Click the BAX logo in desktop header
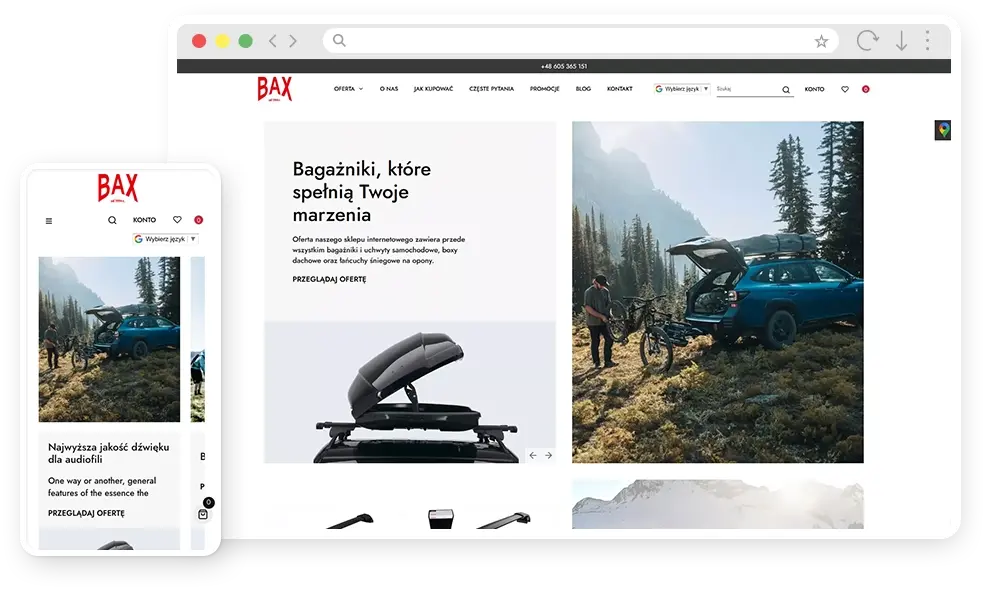 pyautogui.click(x=274, y=90)
